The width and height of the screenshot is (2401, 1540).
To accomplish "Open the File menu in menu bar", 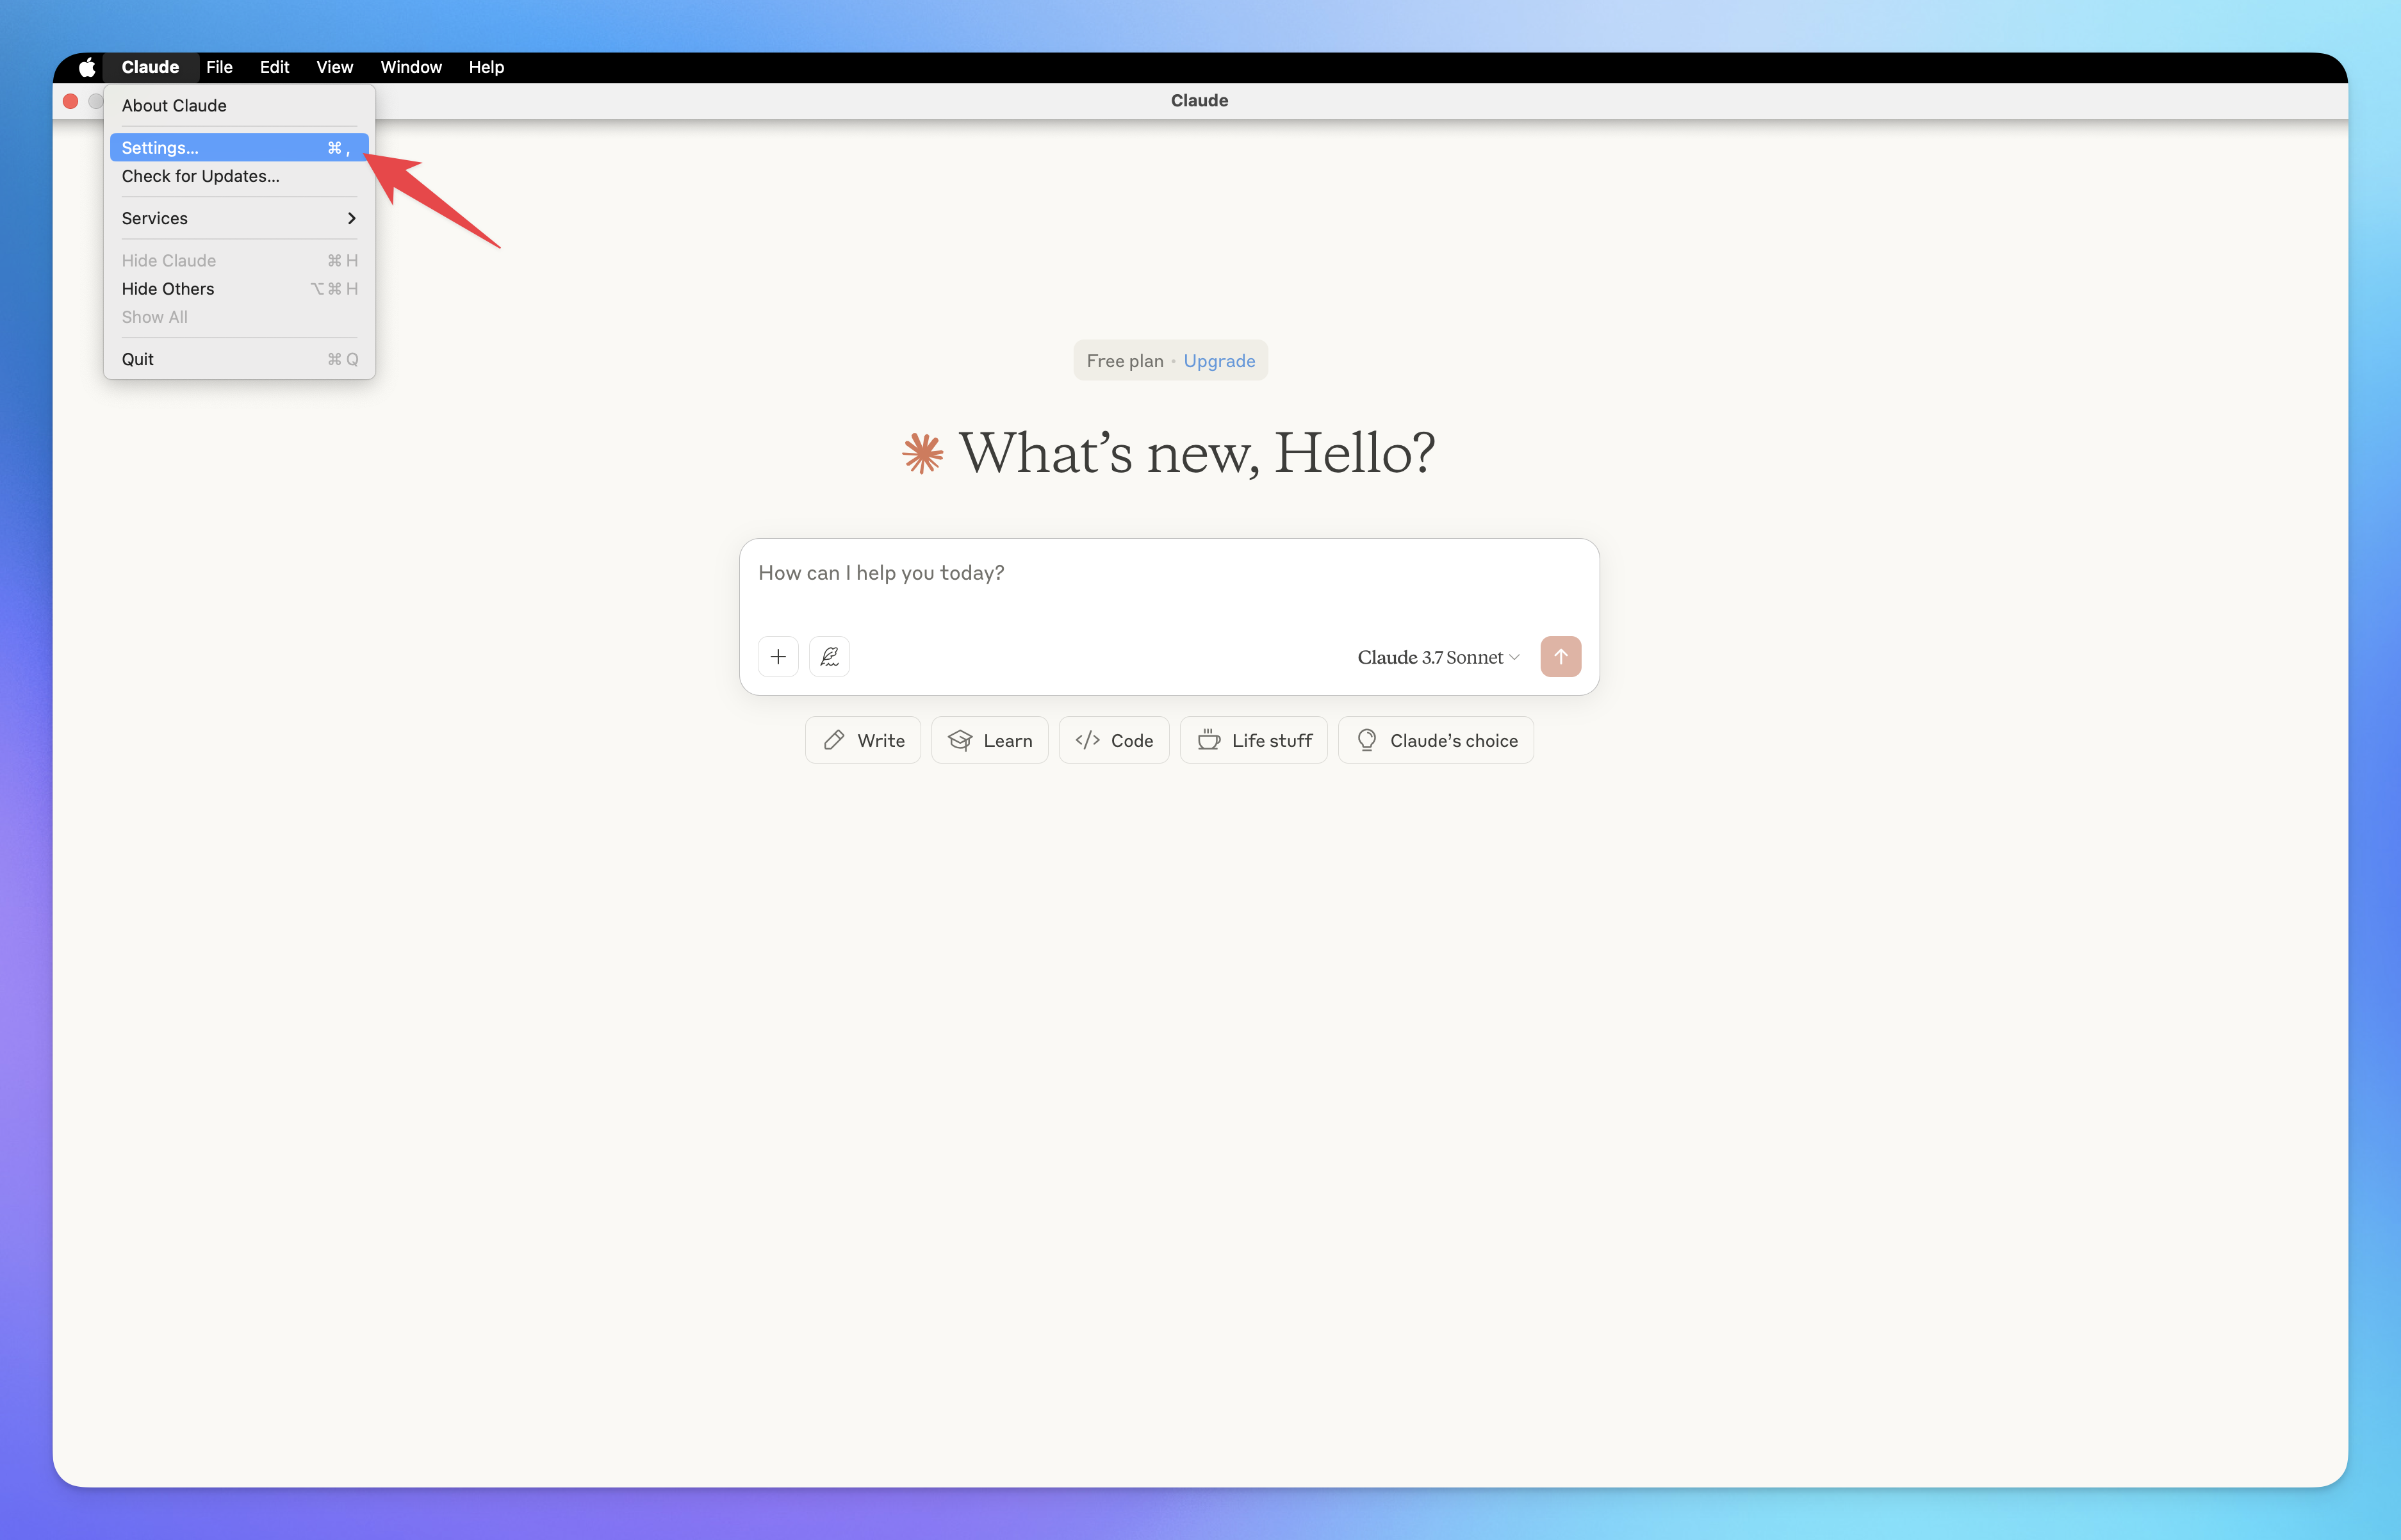I will pyautogui.click(x=219, y=67).
